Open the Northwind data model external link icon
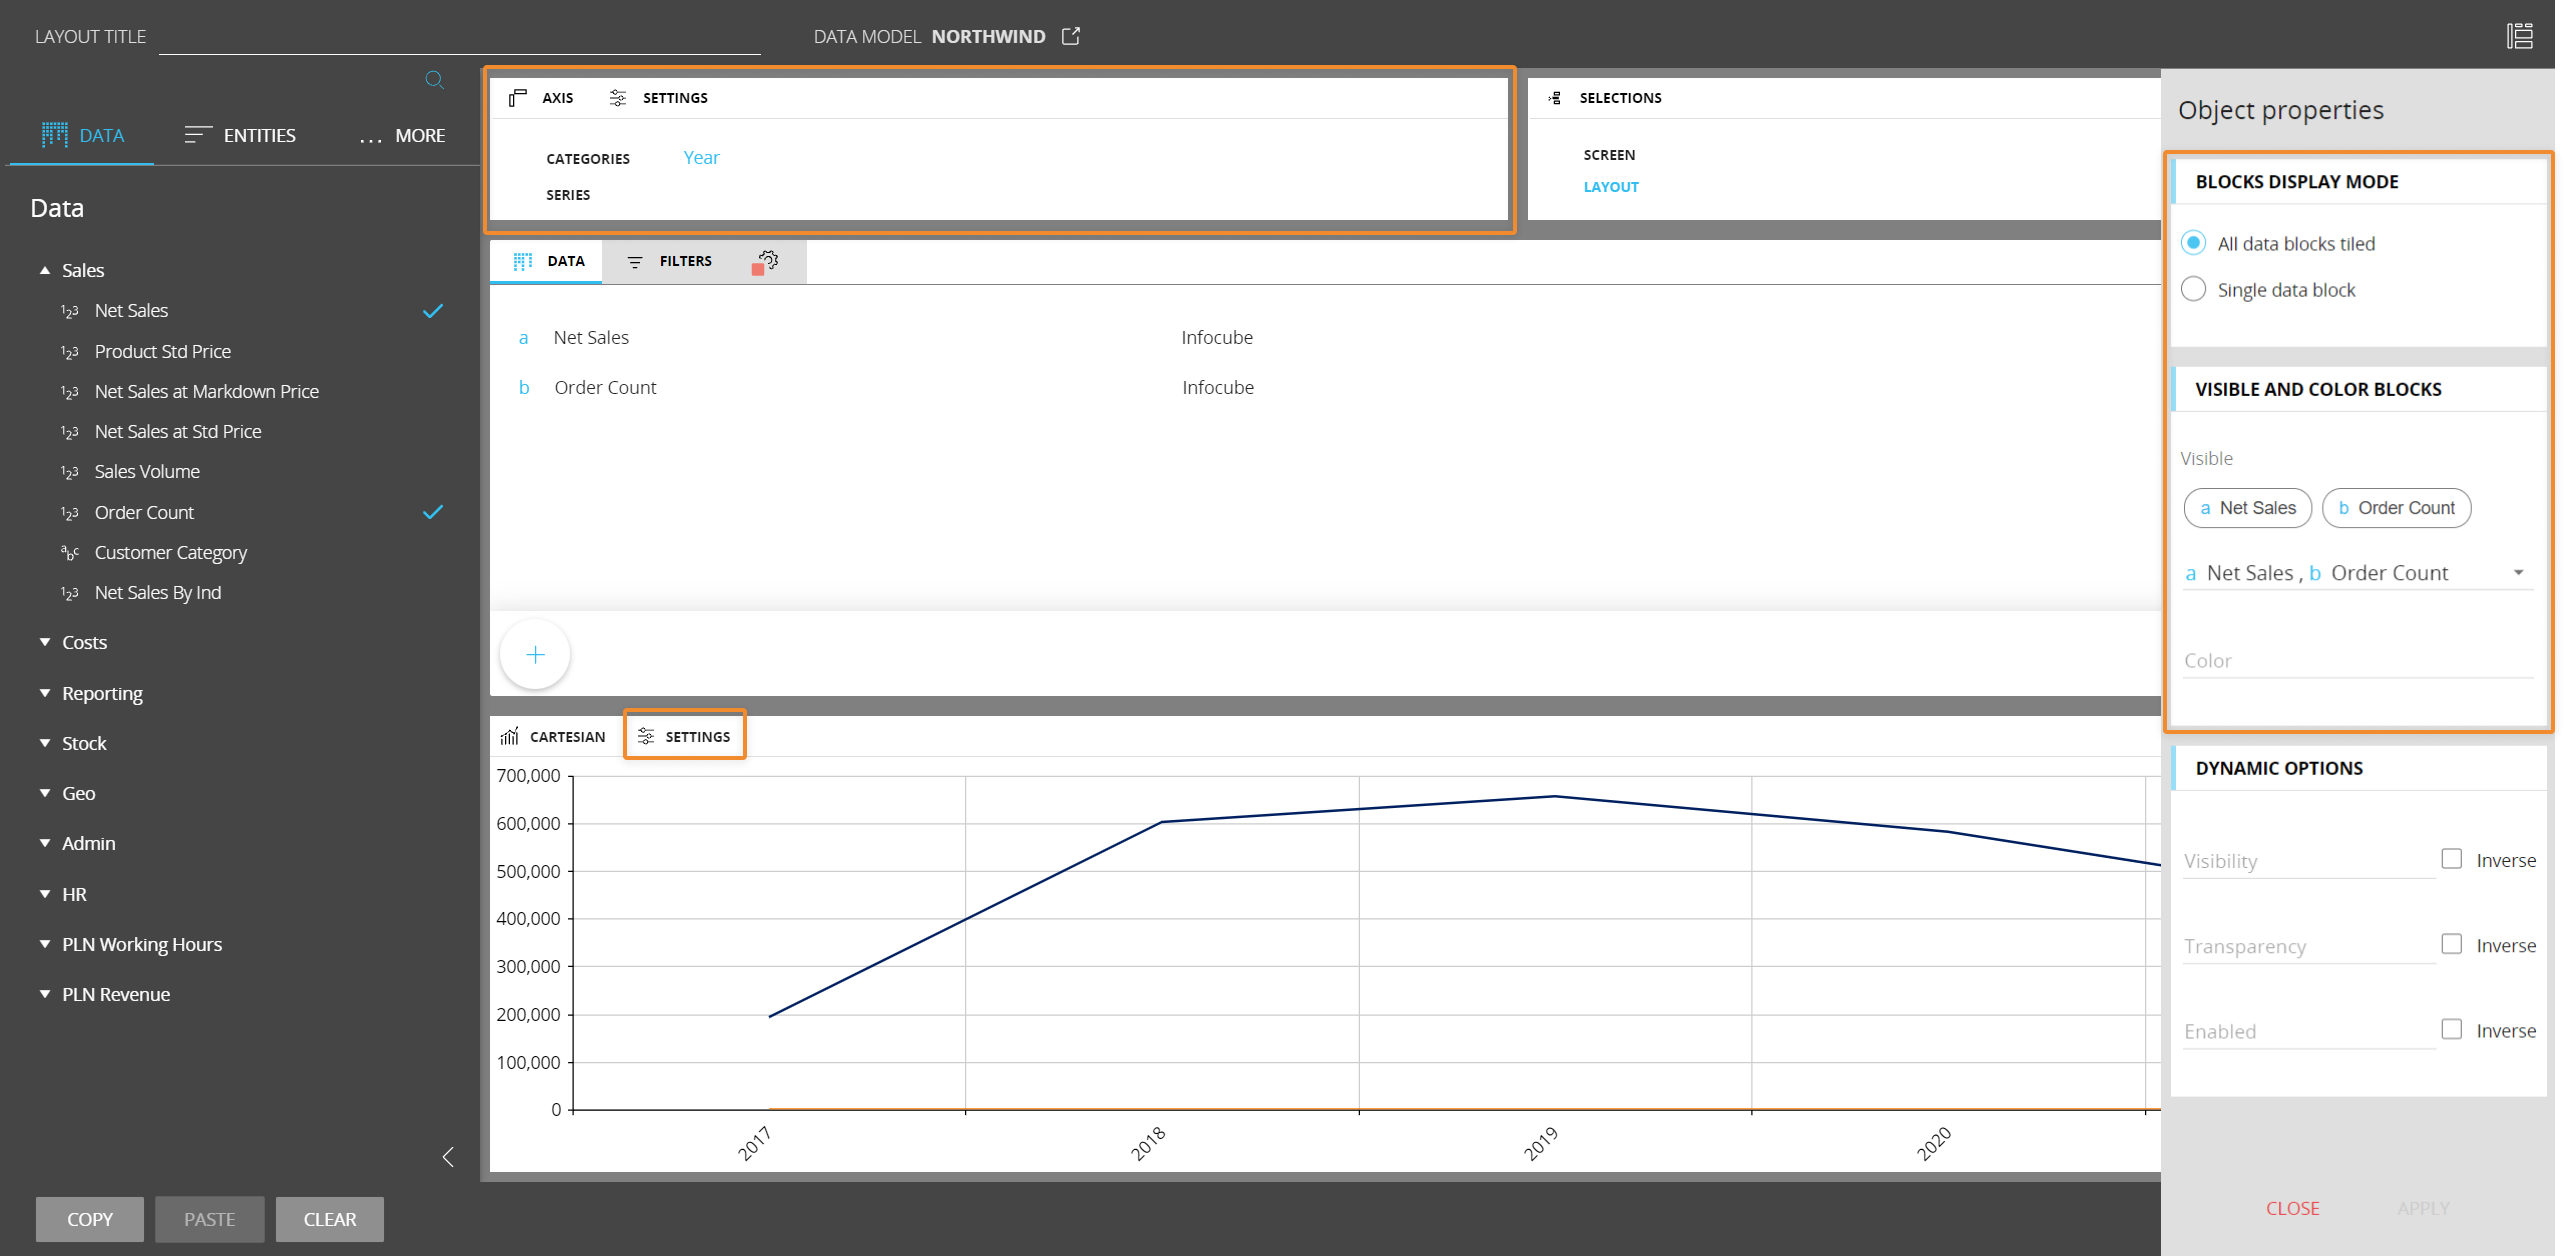Image resolution: width=2565 pixels, height=1256 pixels. [x=1071, y=36]
